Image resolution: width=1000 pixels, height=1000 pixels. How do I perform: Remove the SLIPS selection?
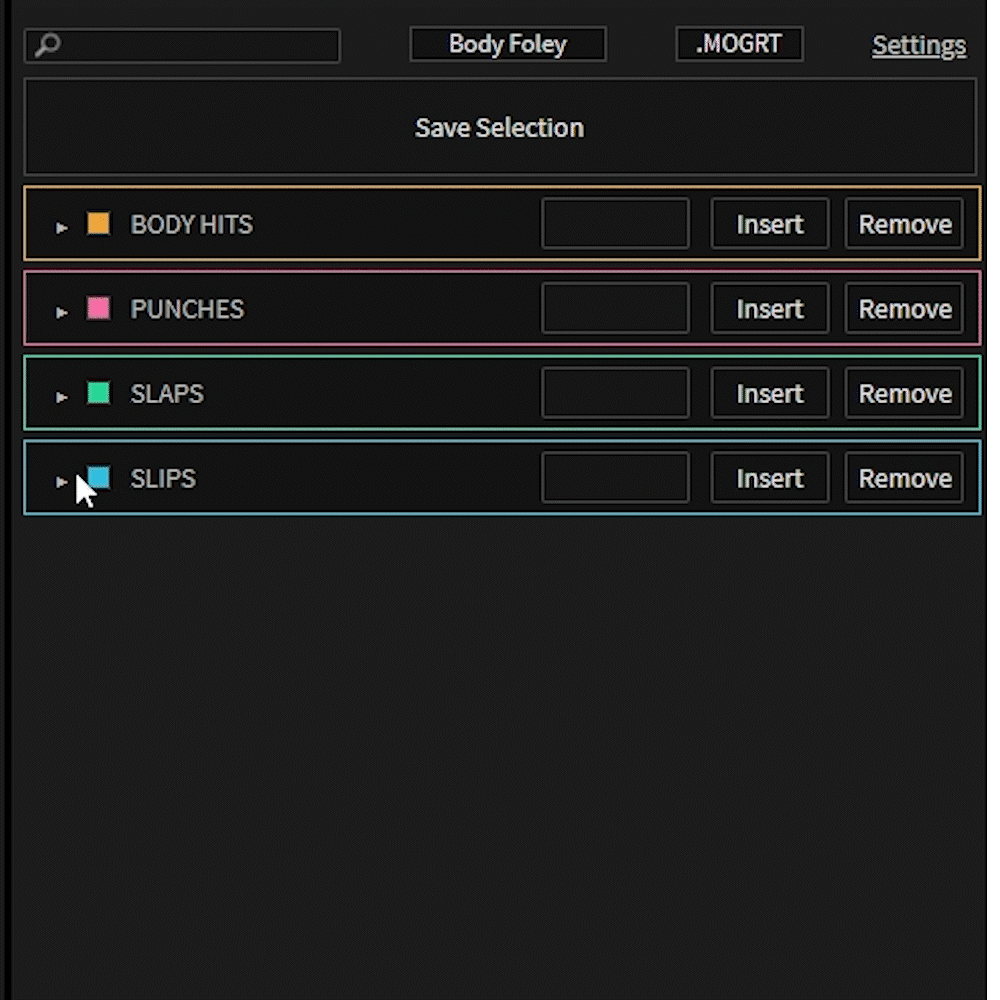click(904, 478)
